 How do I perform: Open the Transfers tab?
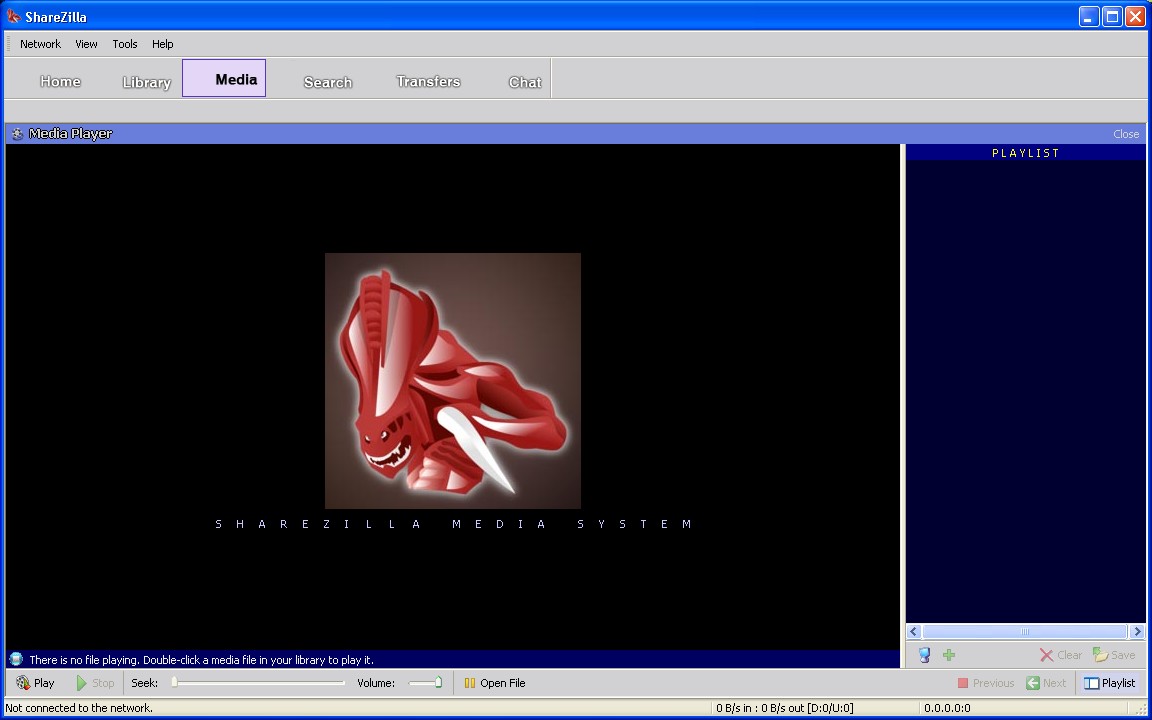click(x=428, y=81)
